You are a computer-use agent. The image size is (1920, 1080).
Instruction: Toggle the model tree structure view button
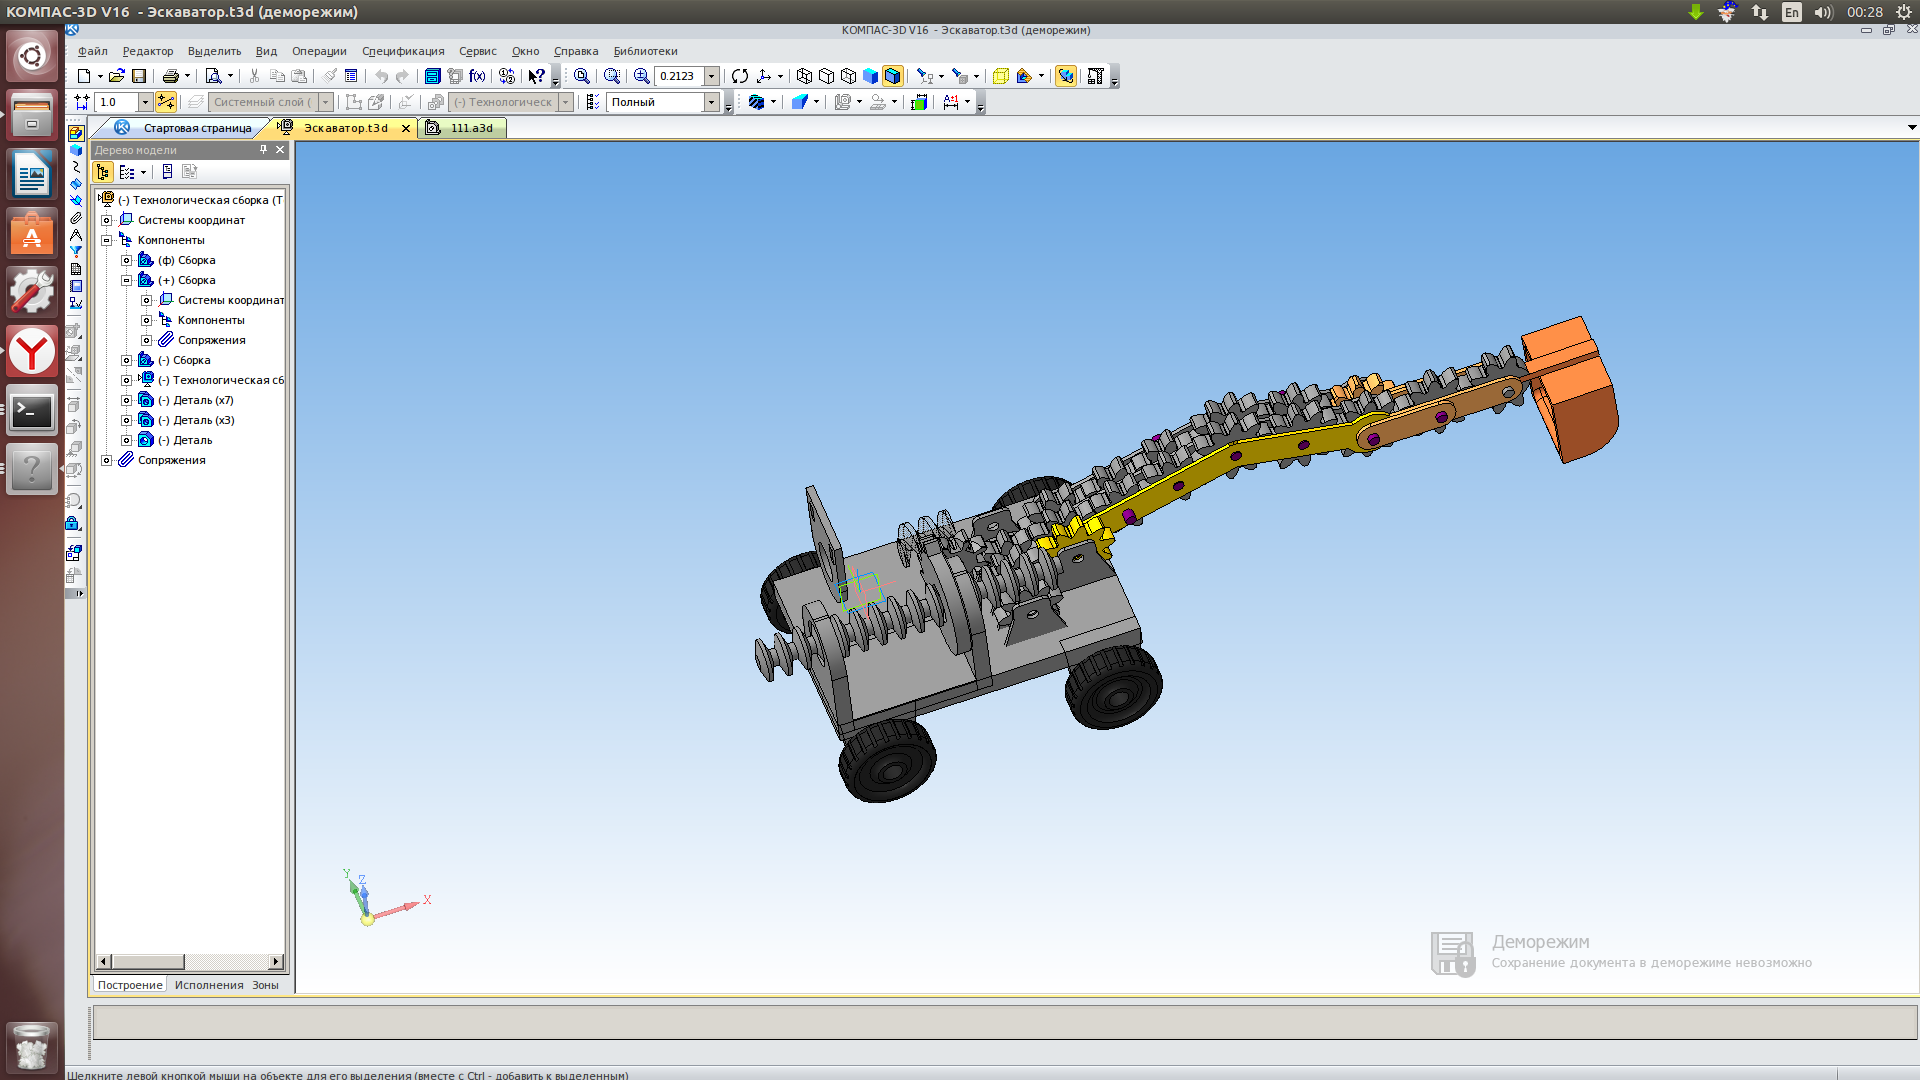point(103,172)
